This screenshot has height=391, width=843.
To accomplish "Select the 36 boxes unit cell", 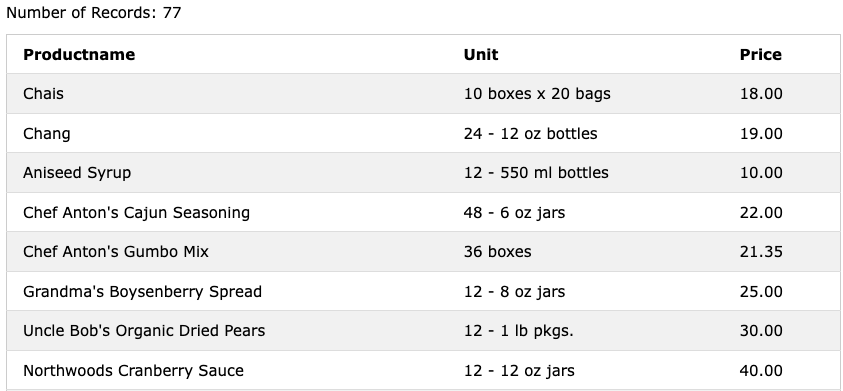I will click(497, 252).
